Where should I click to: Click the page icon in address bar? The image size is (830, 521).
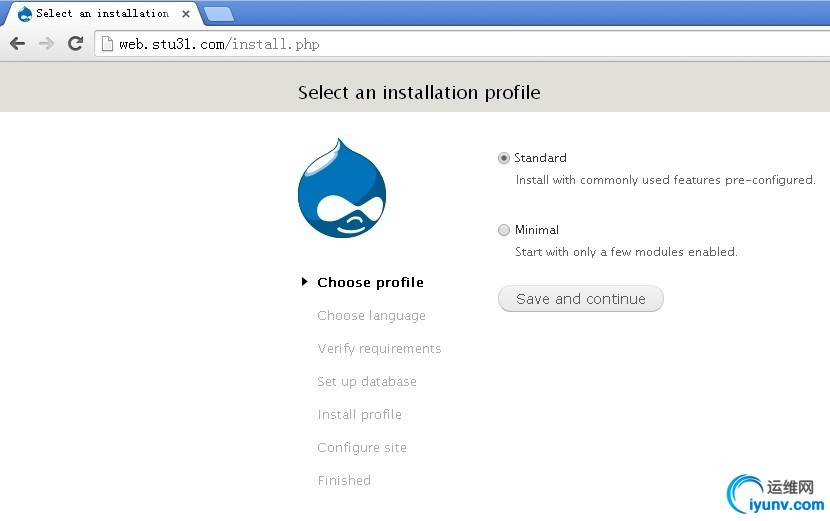(x=107, y=43)
